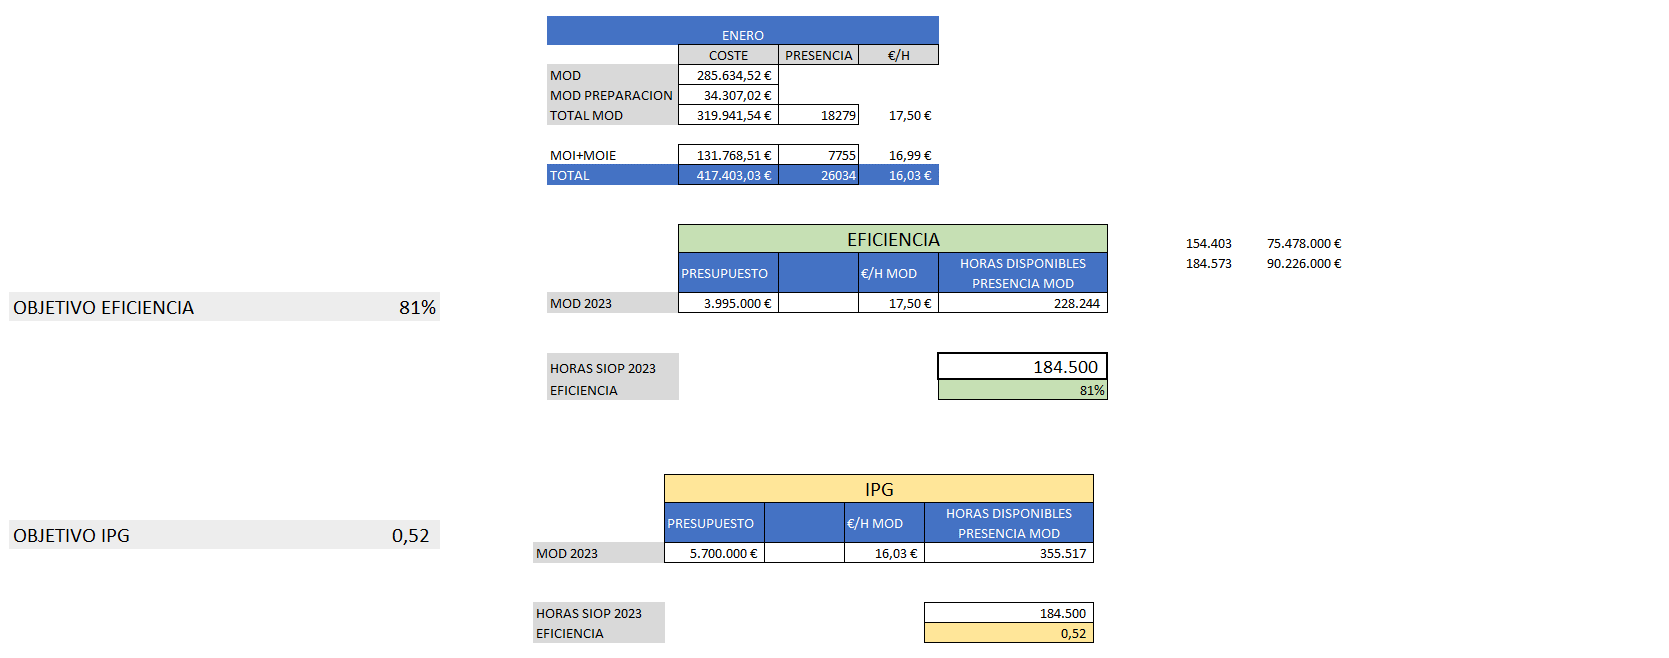This screenshot has width=1669, height=658.
Task: Click the green EFICIENCIA title cell
Action: (x=892, y=239)
